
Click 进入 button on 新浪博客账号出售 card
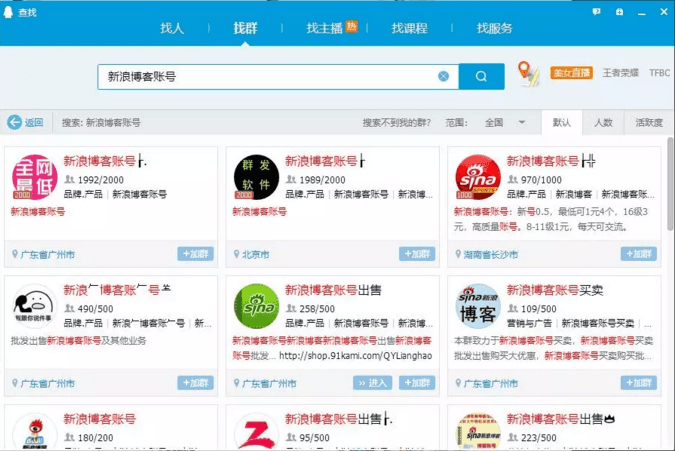click(x=373, y=383)
